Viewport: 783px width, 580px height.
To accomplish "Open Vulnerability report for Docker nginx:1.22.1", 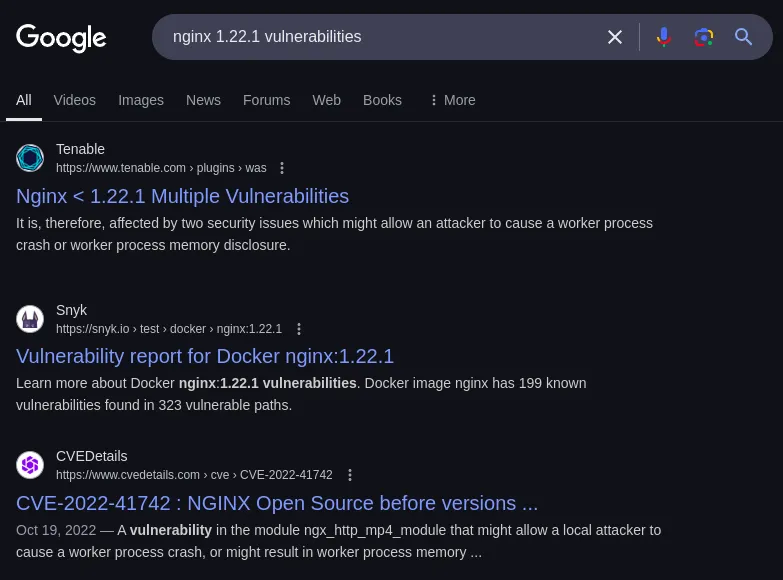I will coord(205,357).
